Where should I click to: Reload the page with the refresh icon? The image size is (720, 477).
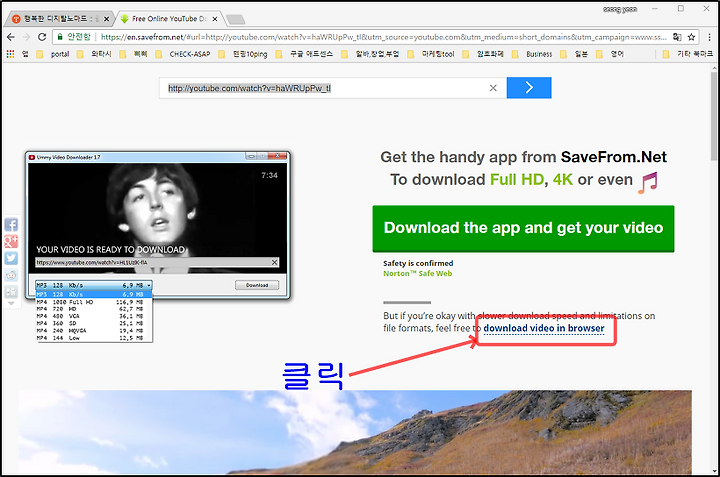pyautogui.click(x=42, y=37)
